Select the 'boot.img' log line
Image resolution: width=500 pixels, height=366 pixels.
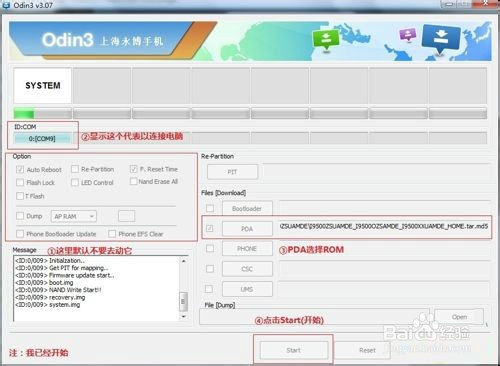(44, 283)
